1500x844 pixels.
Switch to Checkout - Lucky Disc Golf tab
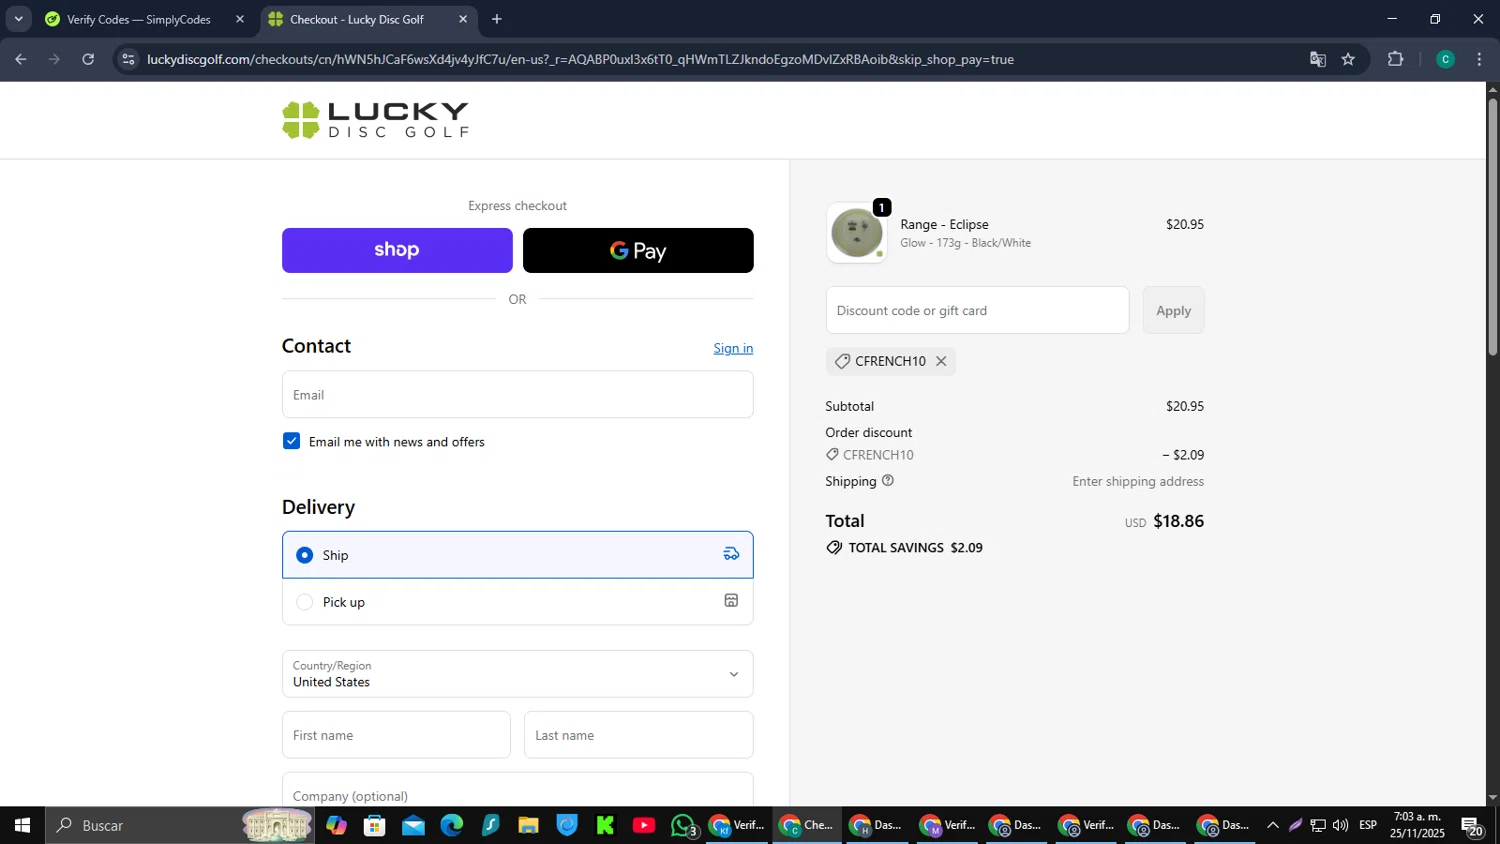pyautogui.click(x=357, y=19)
